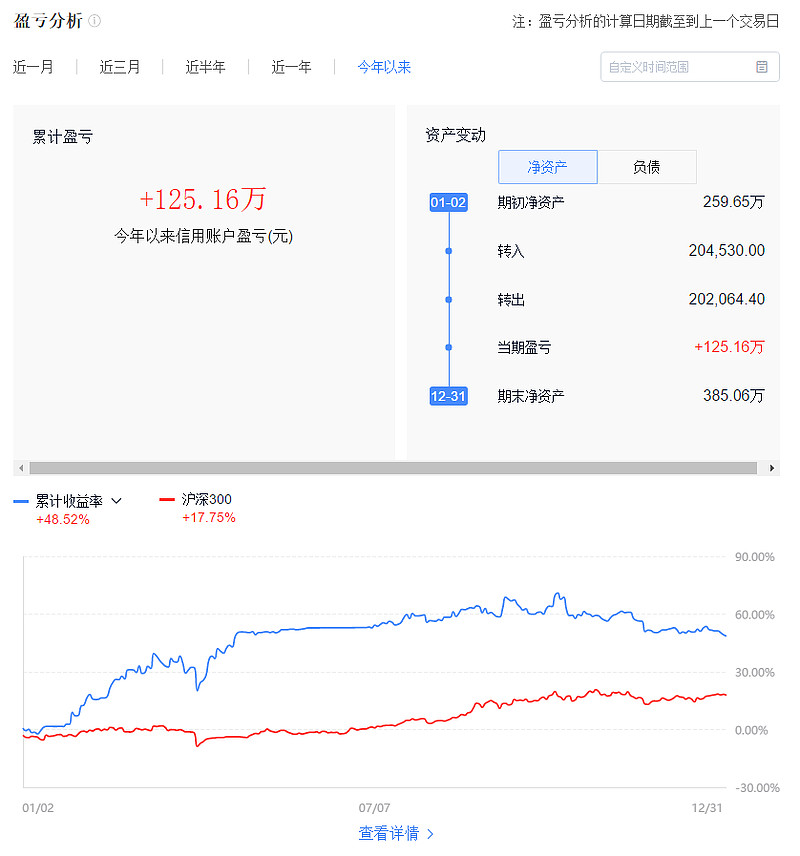This screenshot has width=800, height=856.
Task: Switch to the 负债 toggle
Action: click(x=646, y=167)
